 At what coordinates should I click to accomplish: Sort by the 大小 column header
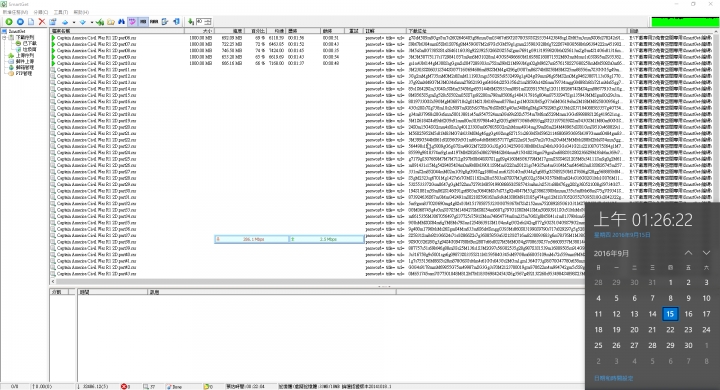pos(200,31)
